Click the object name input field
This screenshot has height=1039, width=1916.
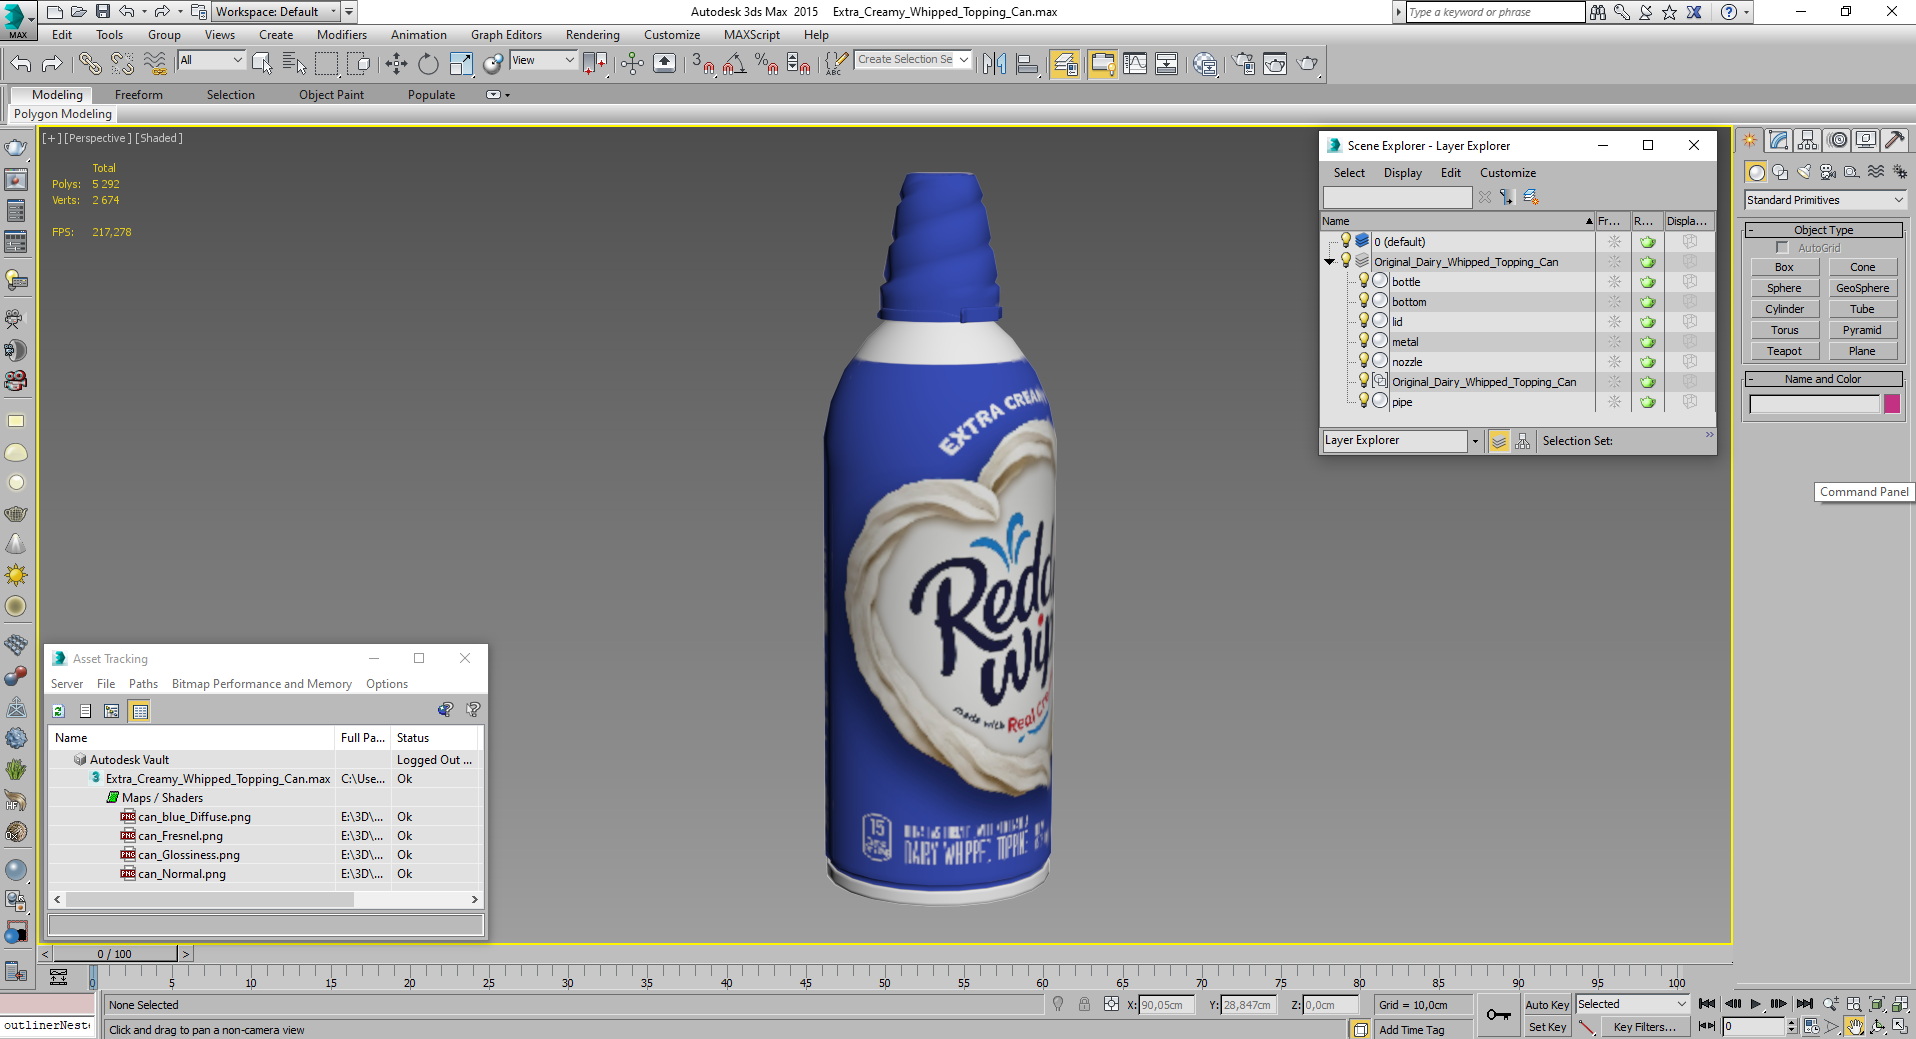click(1814, 404)
